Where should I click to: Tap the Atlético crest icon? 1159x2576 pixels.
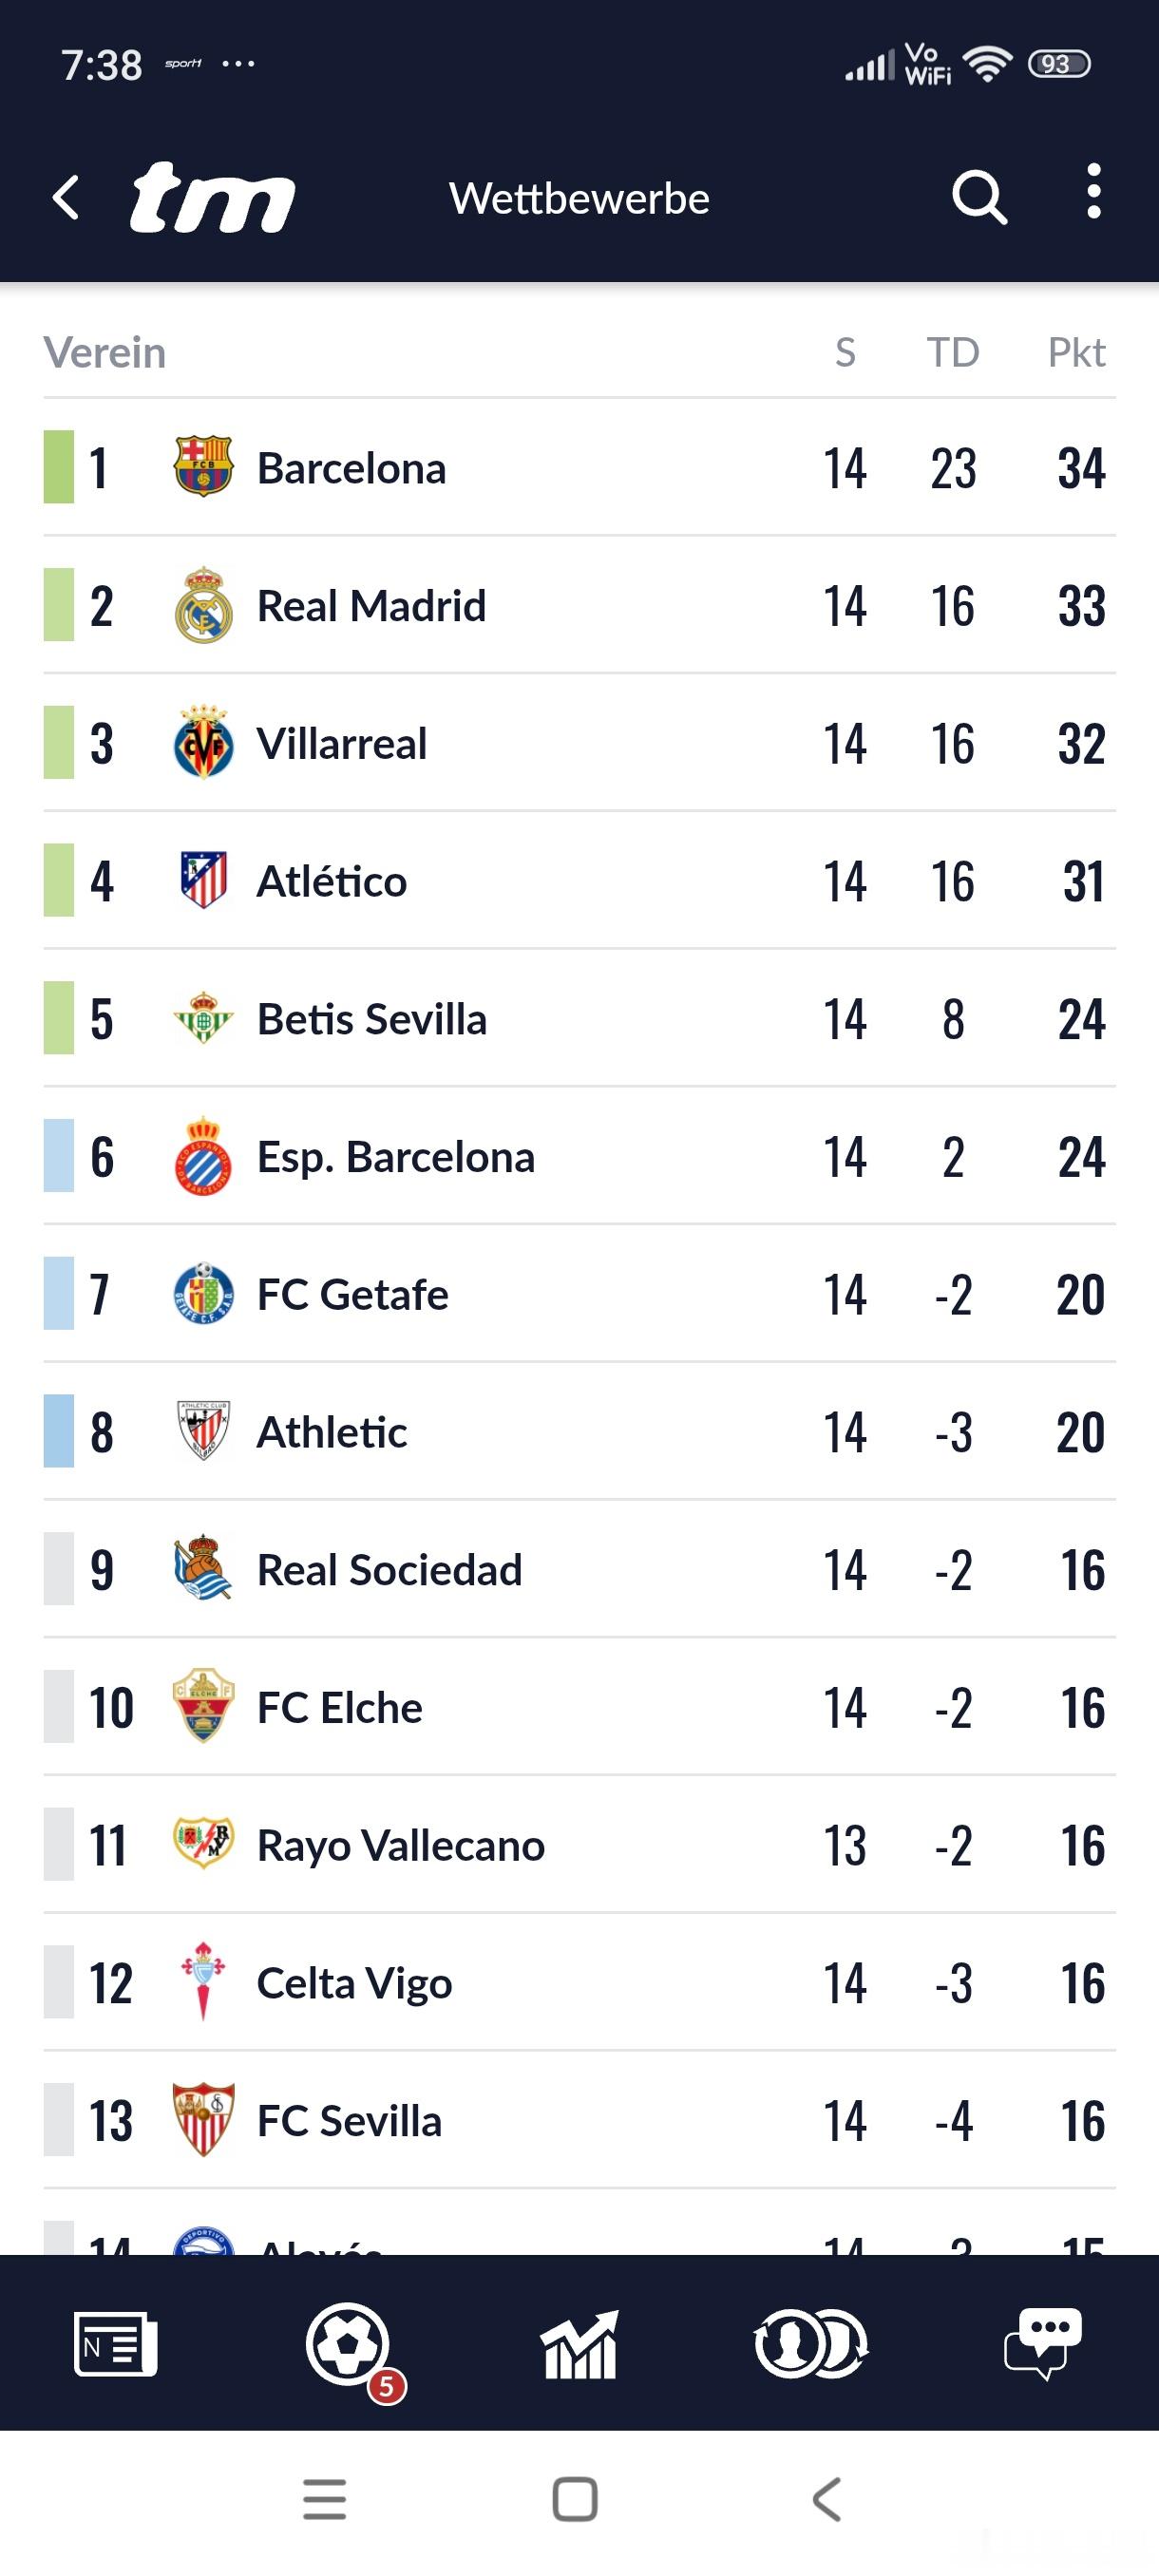203,881
